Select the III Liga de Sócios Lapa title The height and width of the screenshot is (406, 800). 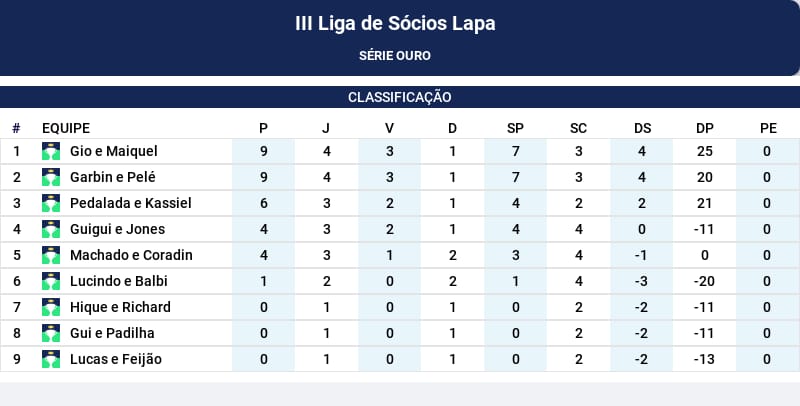click(x=395, y=23)
